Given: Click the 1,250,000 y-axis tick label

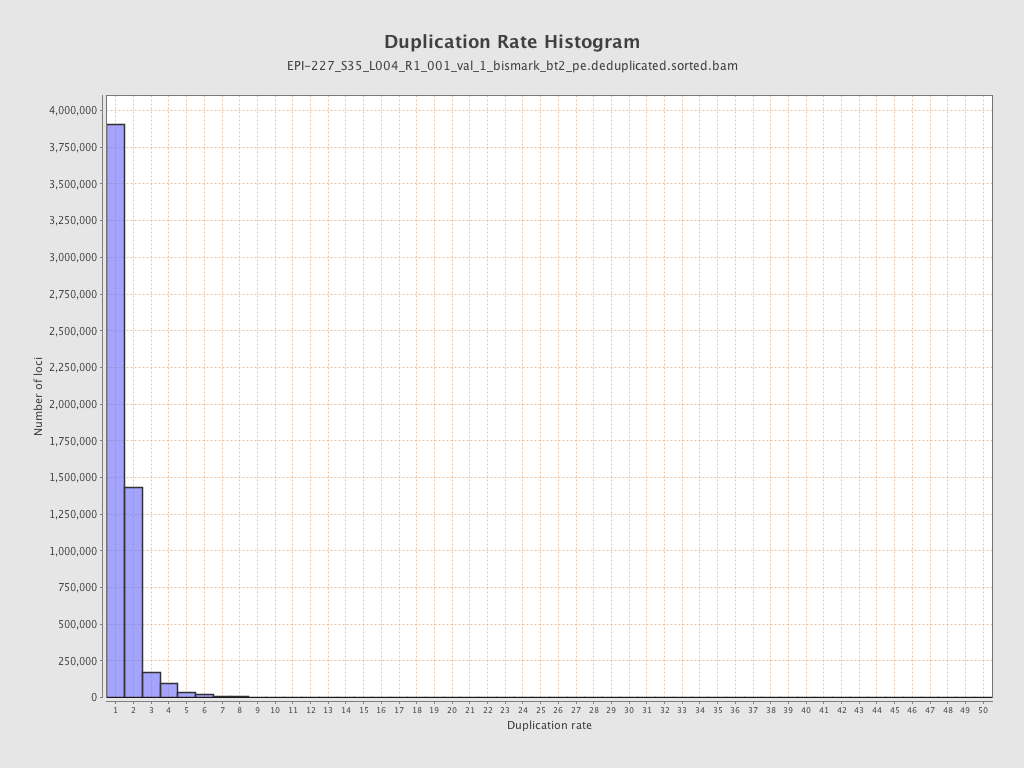Looking at the screenshot, I should [73, 514].
